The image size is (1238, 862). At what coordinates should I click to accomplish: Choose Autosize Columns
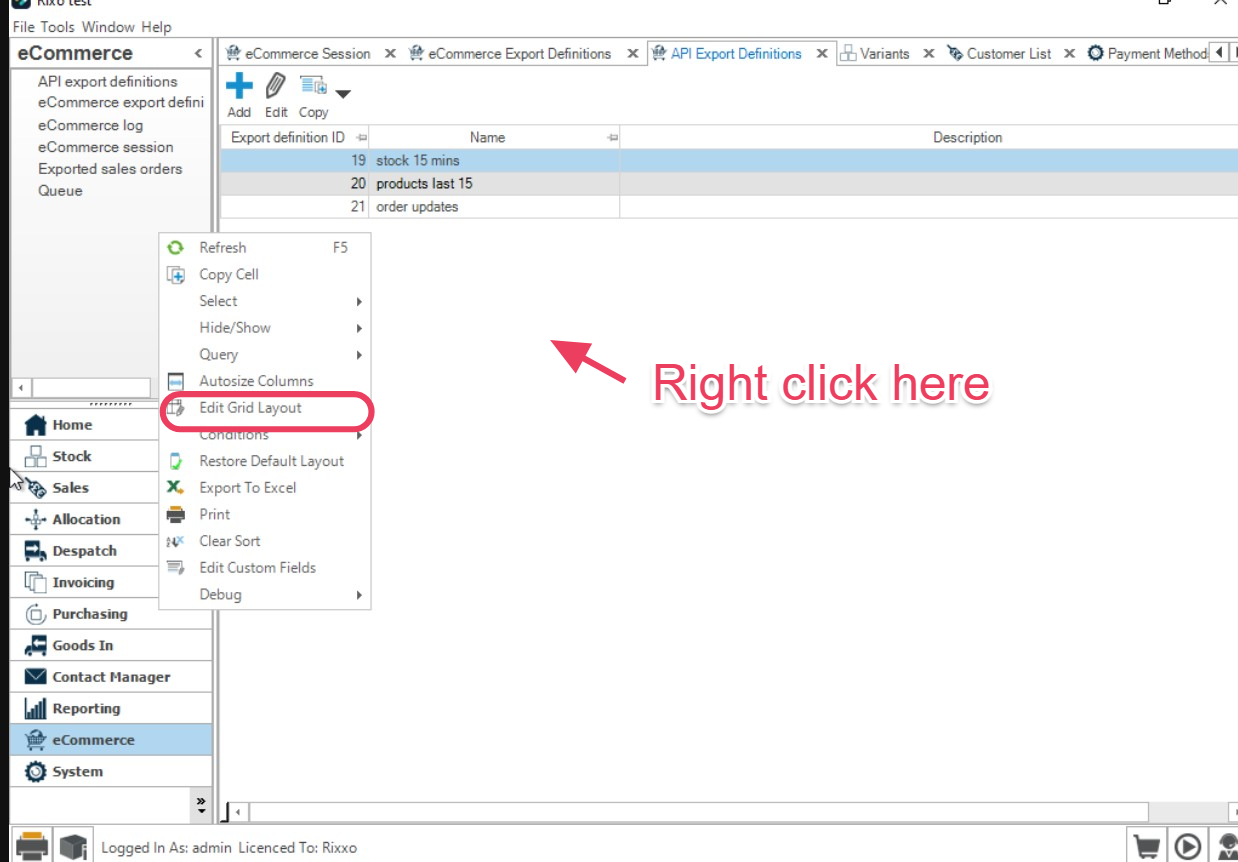(265, 381)
